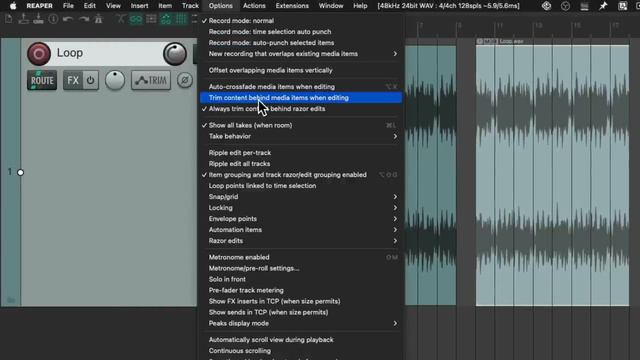Choose Metronome enabled option

pos(301,257)
